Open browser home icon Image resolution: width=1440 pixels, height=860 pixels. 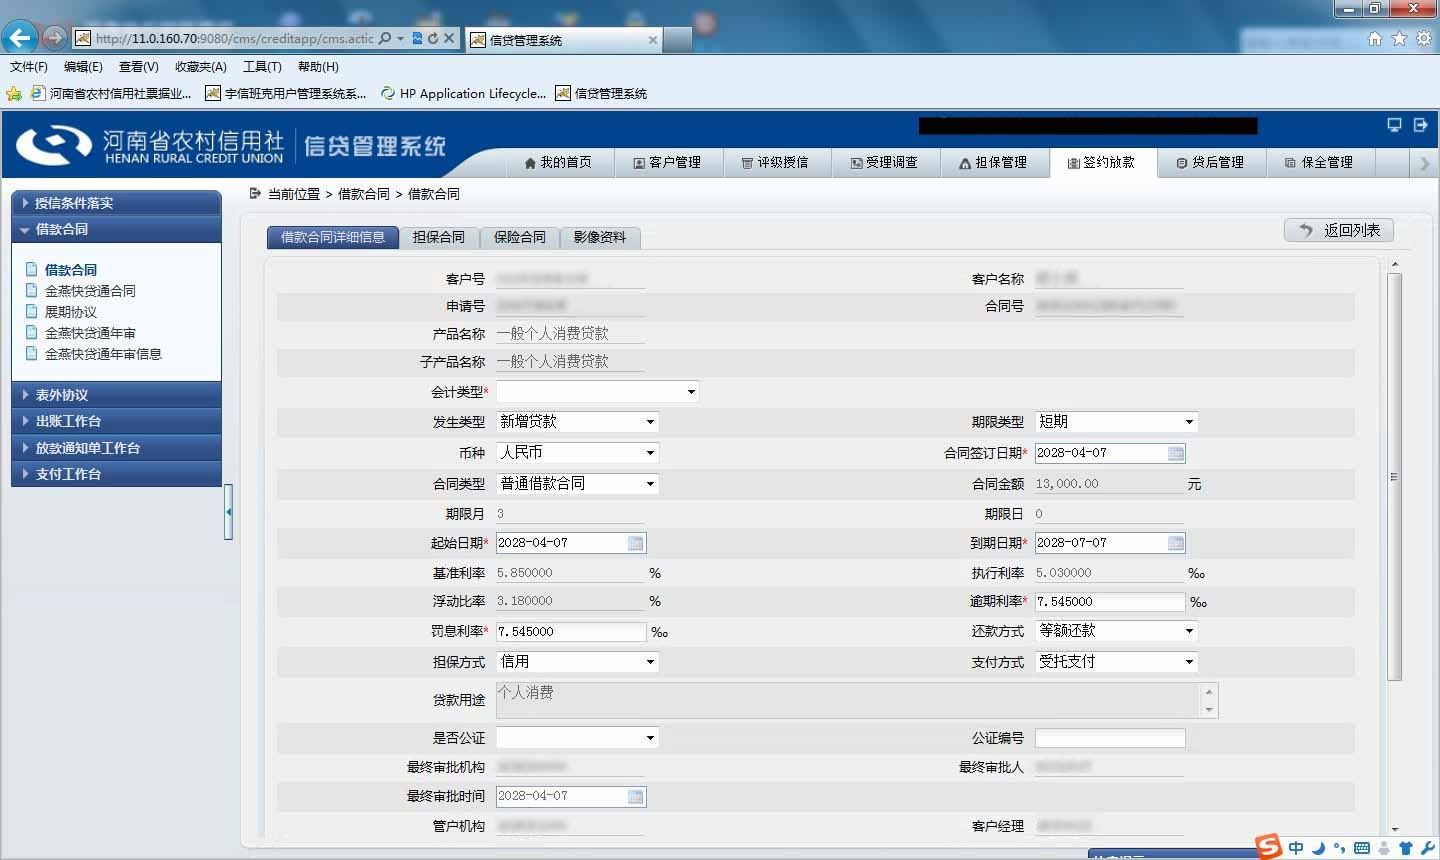[x=1375, y=38]
